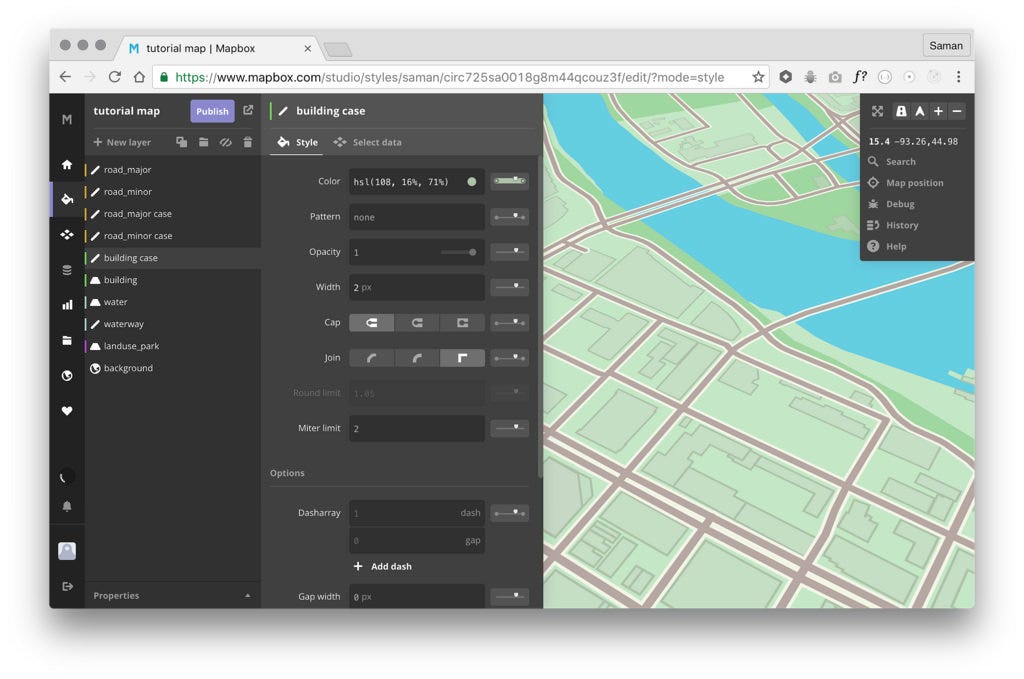1024x679 pixels.
Task: Open the Pattern dropdown showing none
Action: [x=416, y=216]
